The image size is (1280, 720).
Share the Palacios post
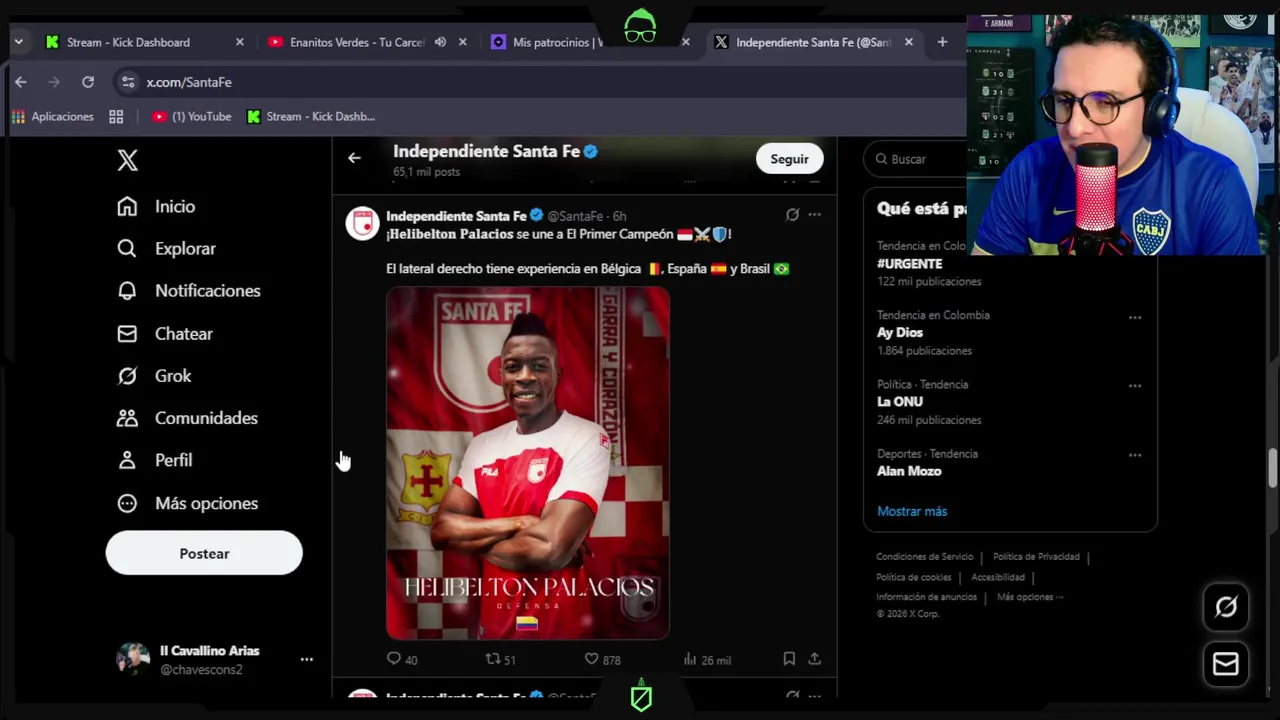tap(815, 659)
